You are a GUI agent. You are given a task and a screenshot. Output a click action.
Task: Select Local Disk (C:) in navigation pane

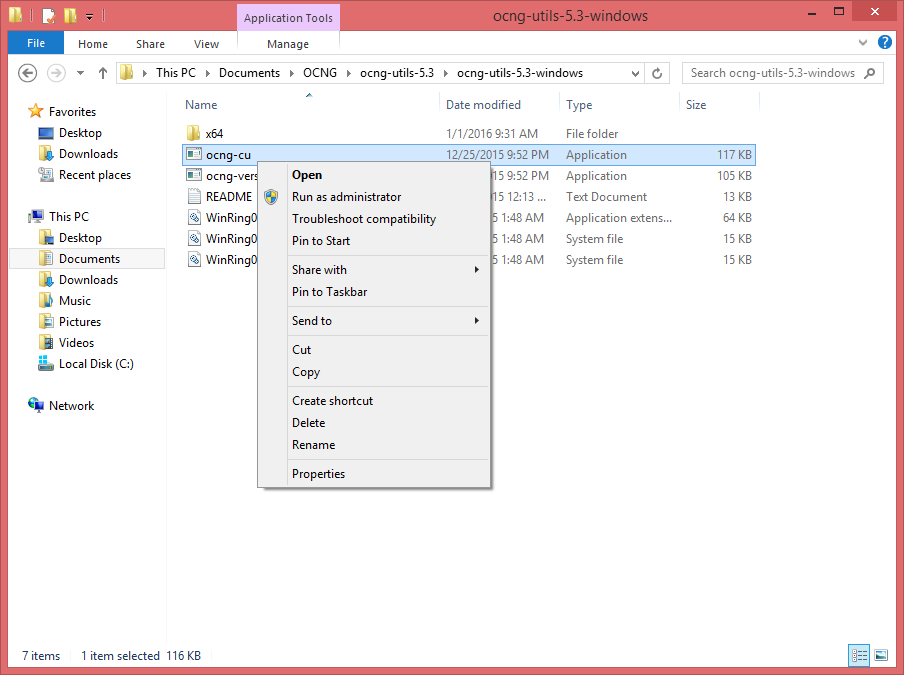pos(96,364)
